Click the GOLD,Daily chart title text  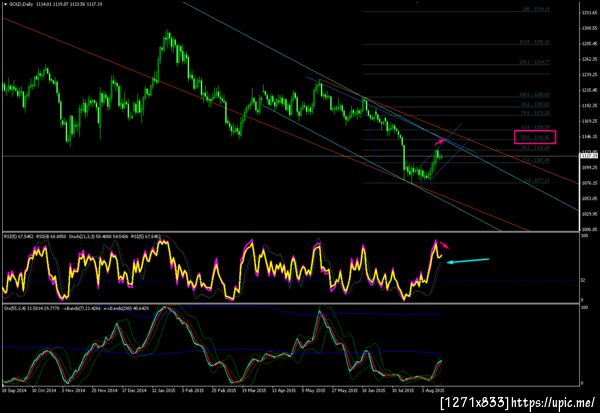(21, 5)
